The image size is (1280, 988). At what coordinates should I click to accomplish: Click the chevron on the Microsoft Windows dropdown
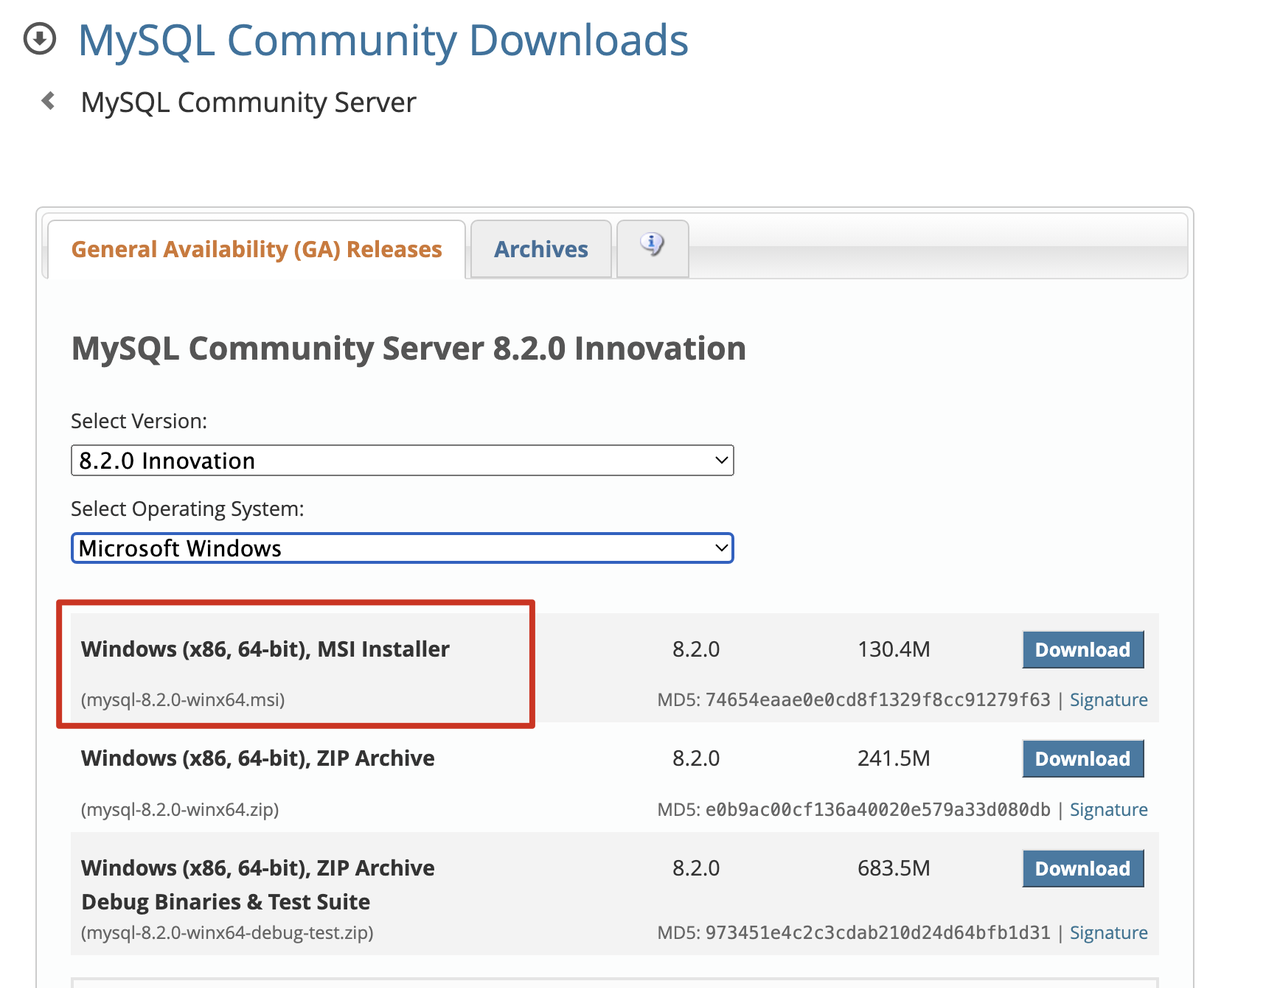[722, 548]
